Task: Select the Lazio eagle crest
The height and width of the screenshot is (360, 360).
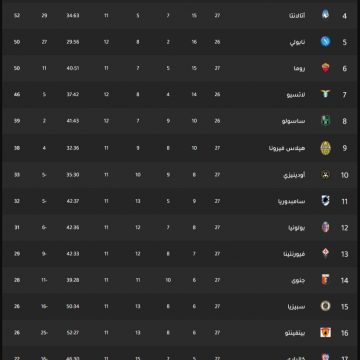Action: click(325, 94)
